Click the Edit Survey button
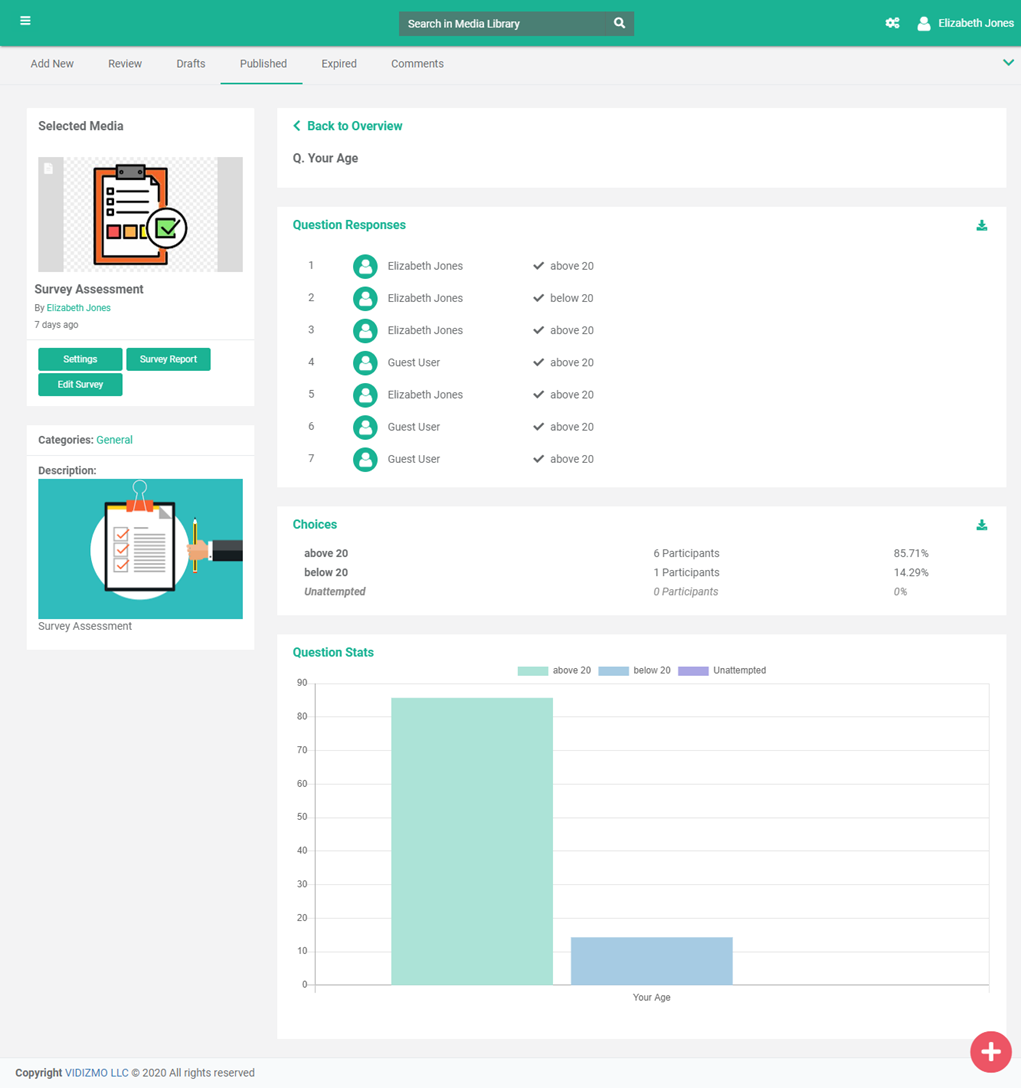 [x=80, y=385]
